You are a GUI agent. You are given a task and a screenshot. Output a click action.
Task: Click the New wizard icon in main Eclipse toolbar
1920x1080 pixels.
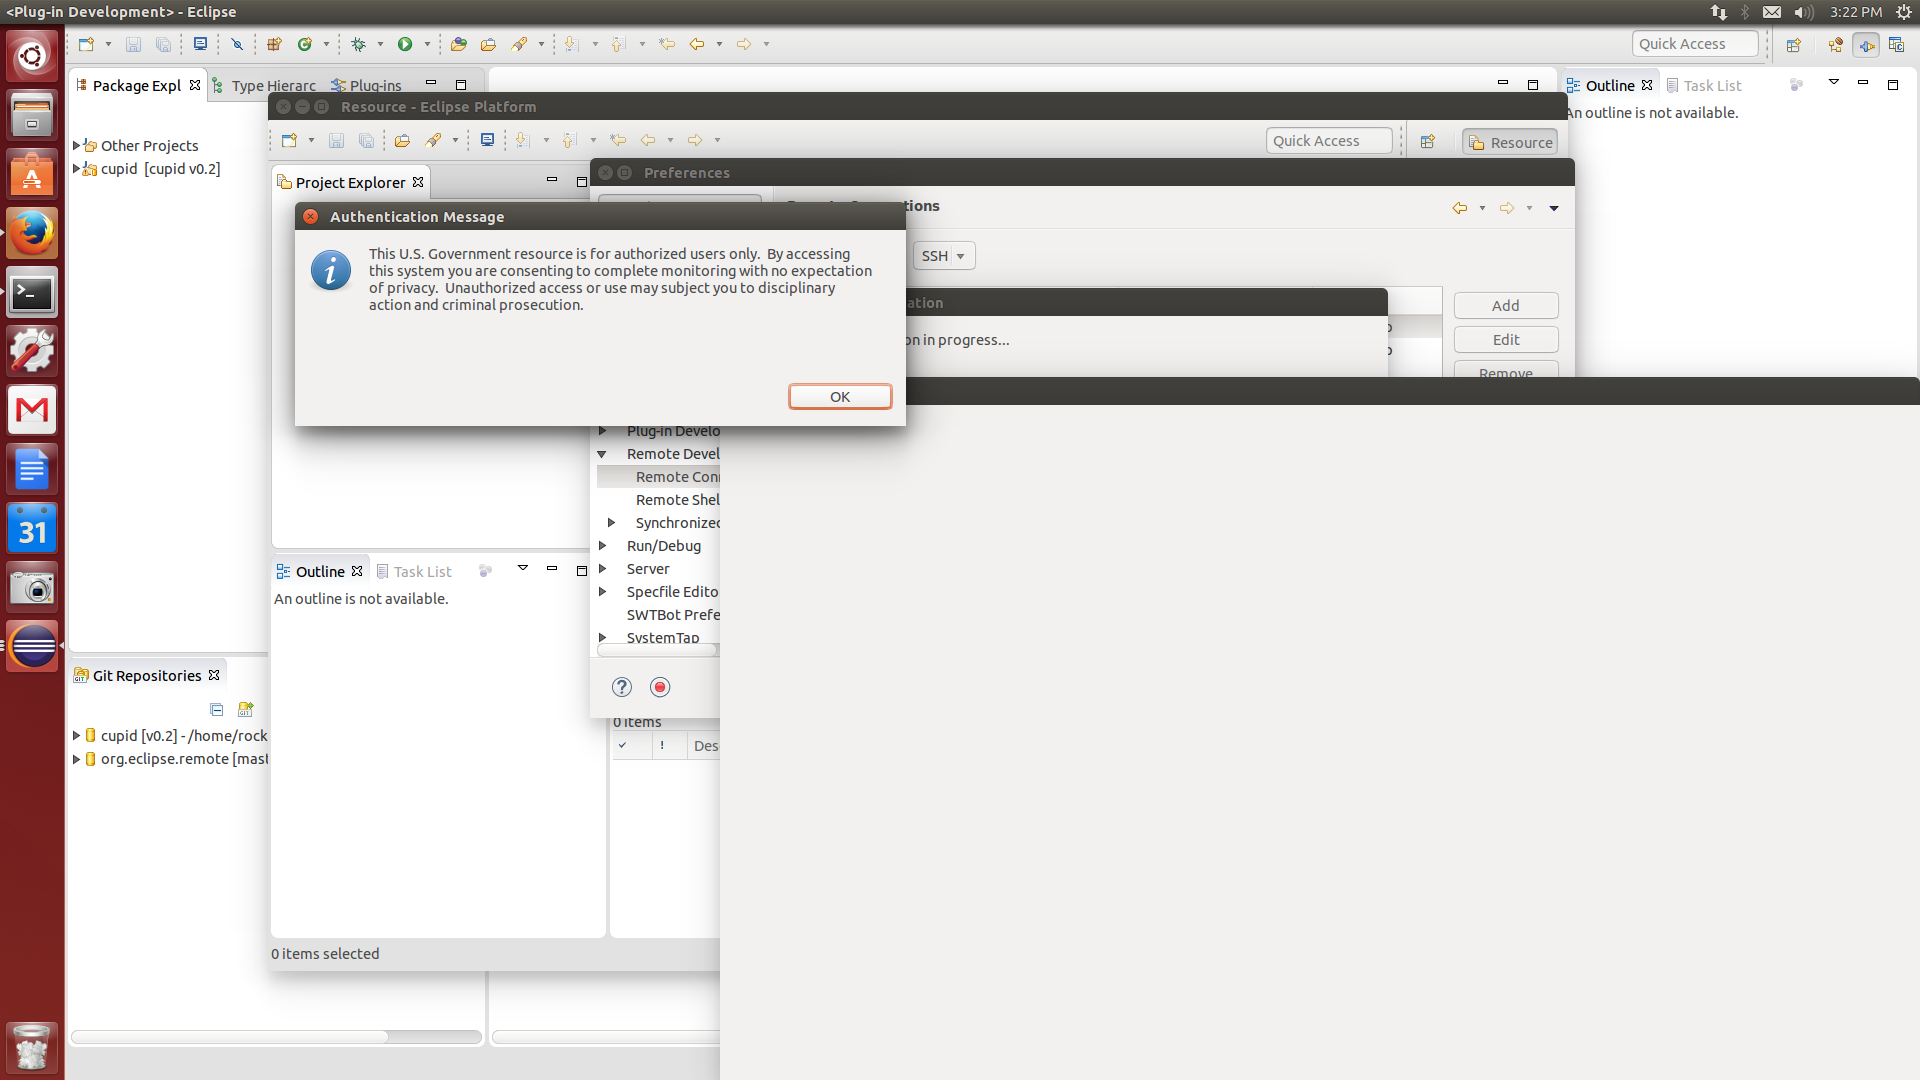point(86,44)
